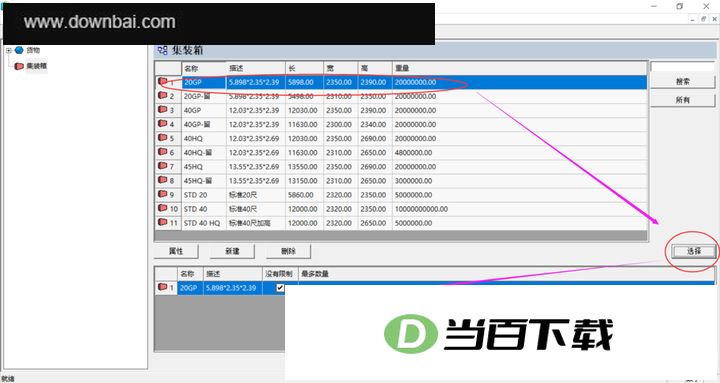Screen dimensions: 720x383
Task: Click the 2300.00 width cell
Action: coord(341,124)
